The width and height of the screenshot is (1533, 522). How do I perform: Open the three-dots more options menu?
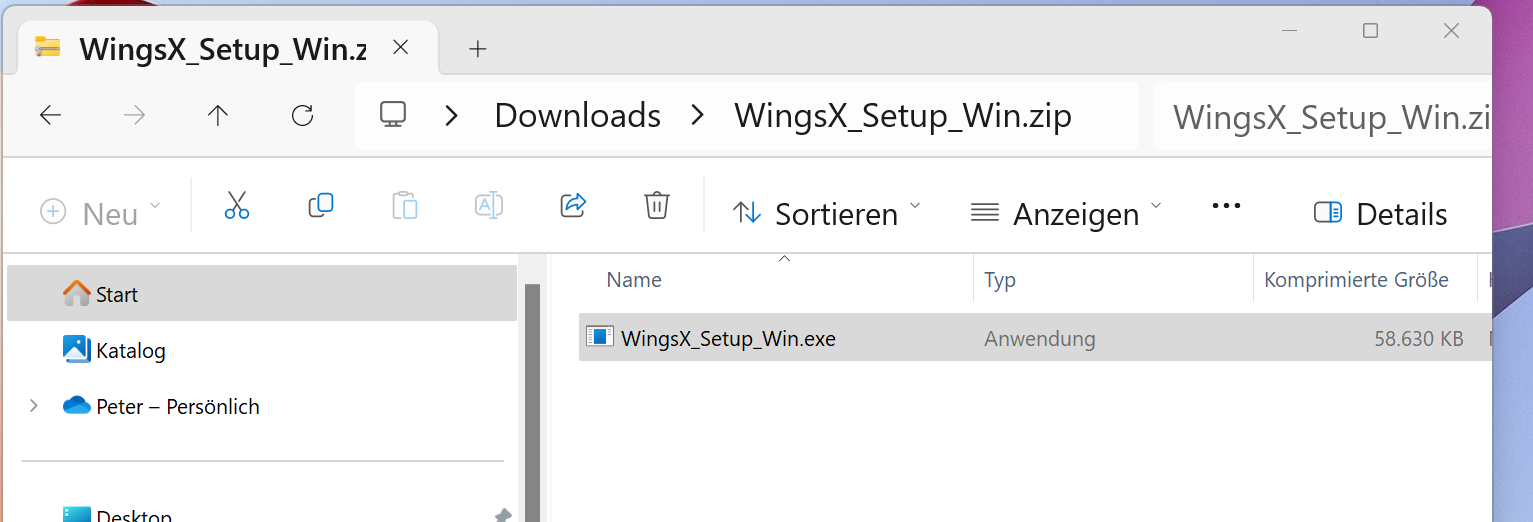pyautogui.click(x=1226, y=206)
